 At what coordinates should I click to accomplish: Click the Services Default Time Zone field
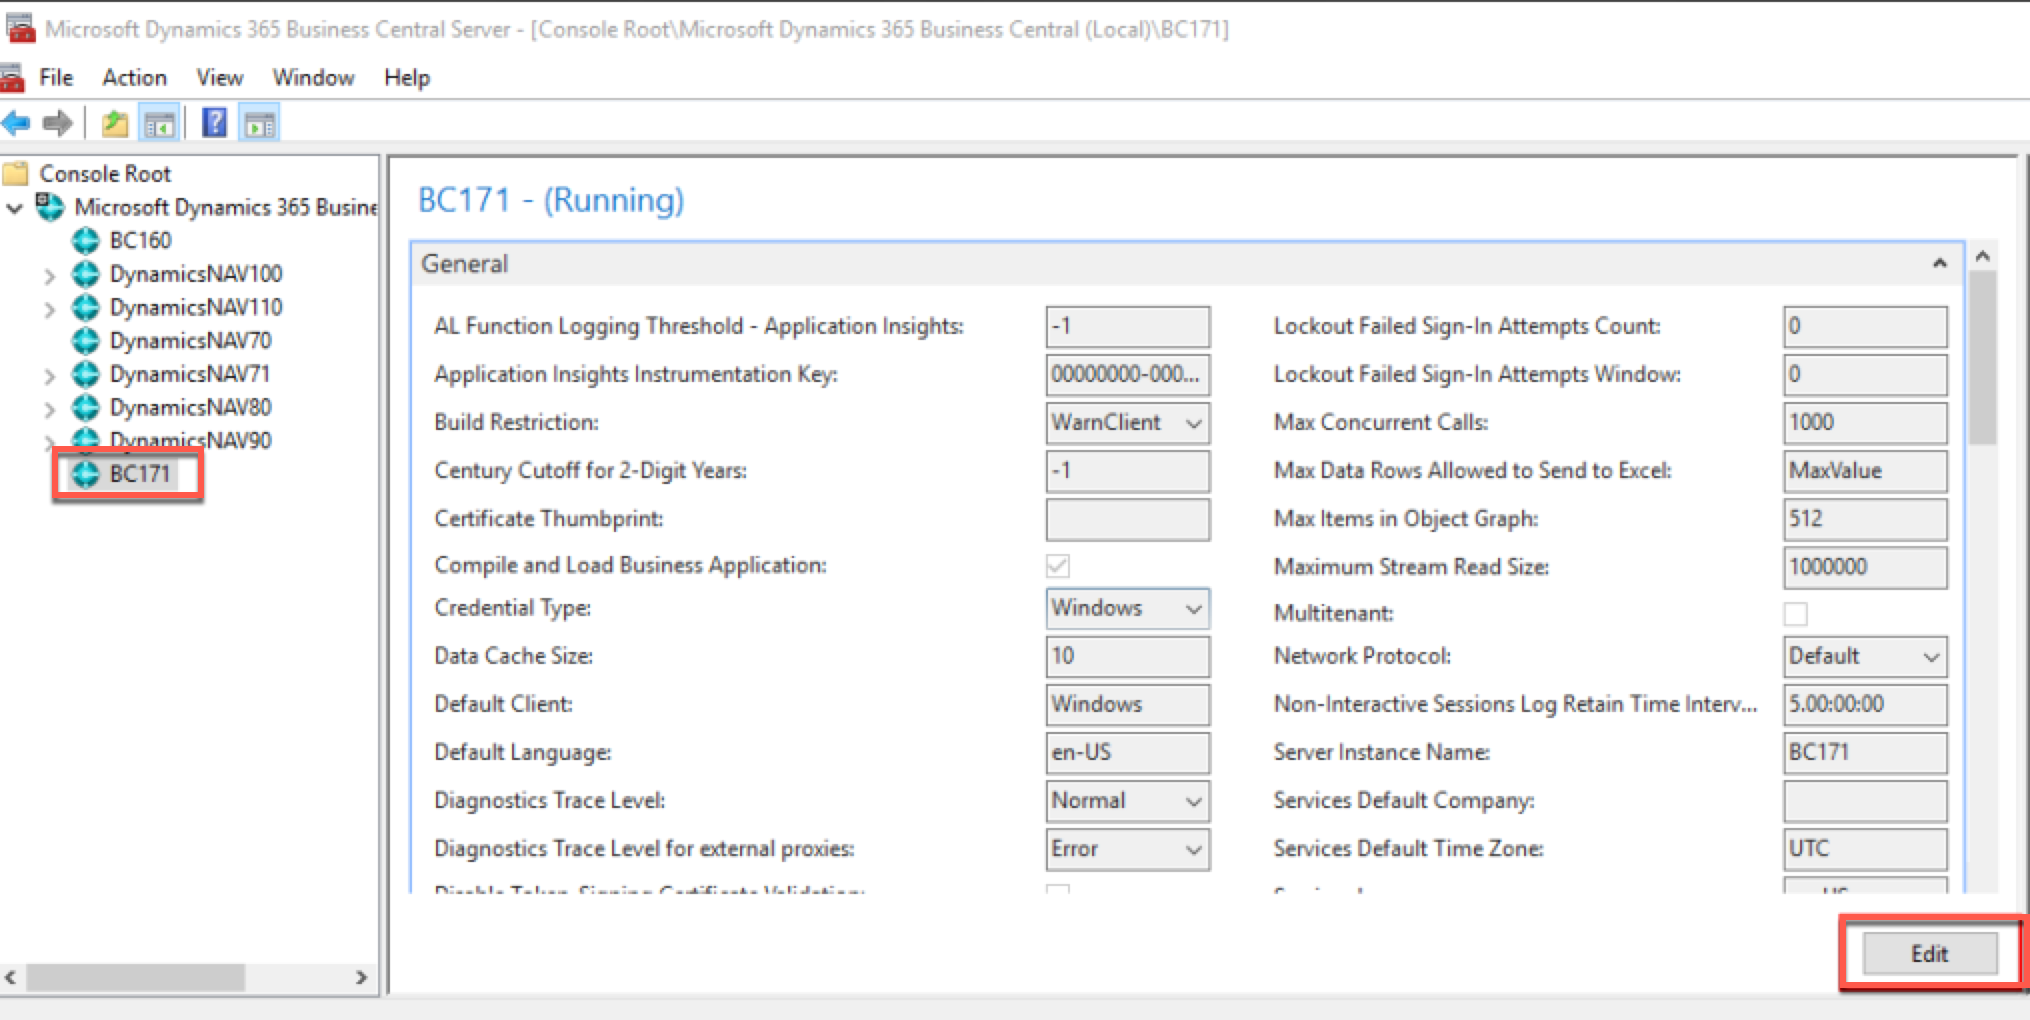[1865, 849]
